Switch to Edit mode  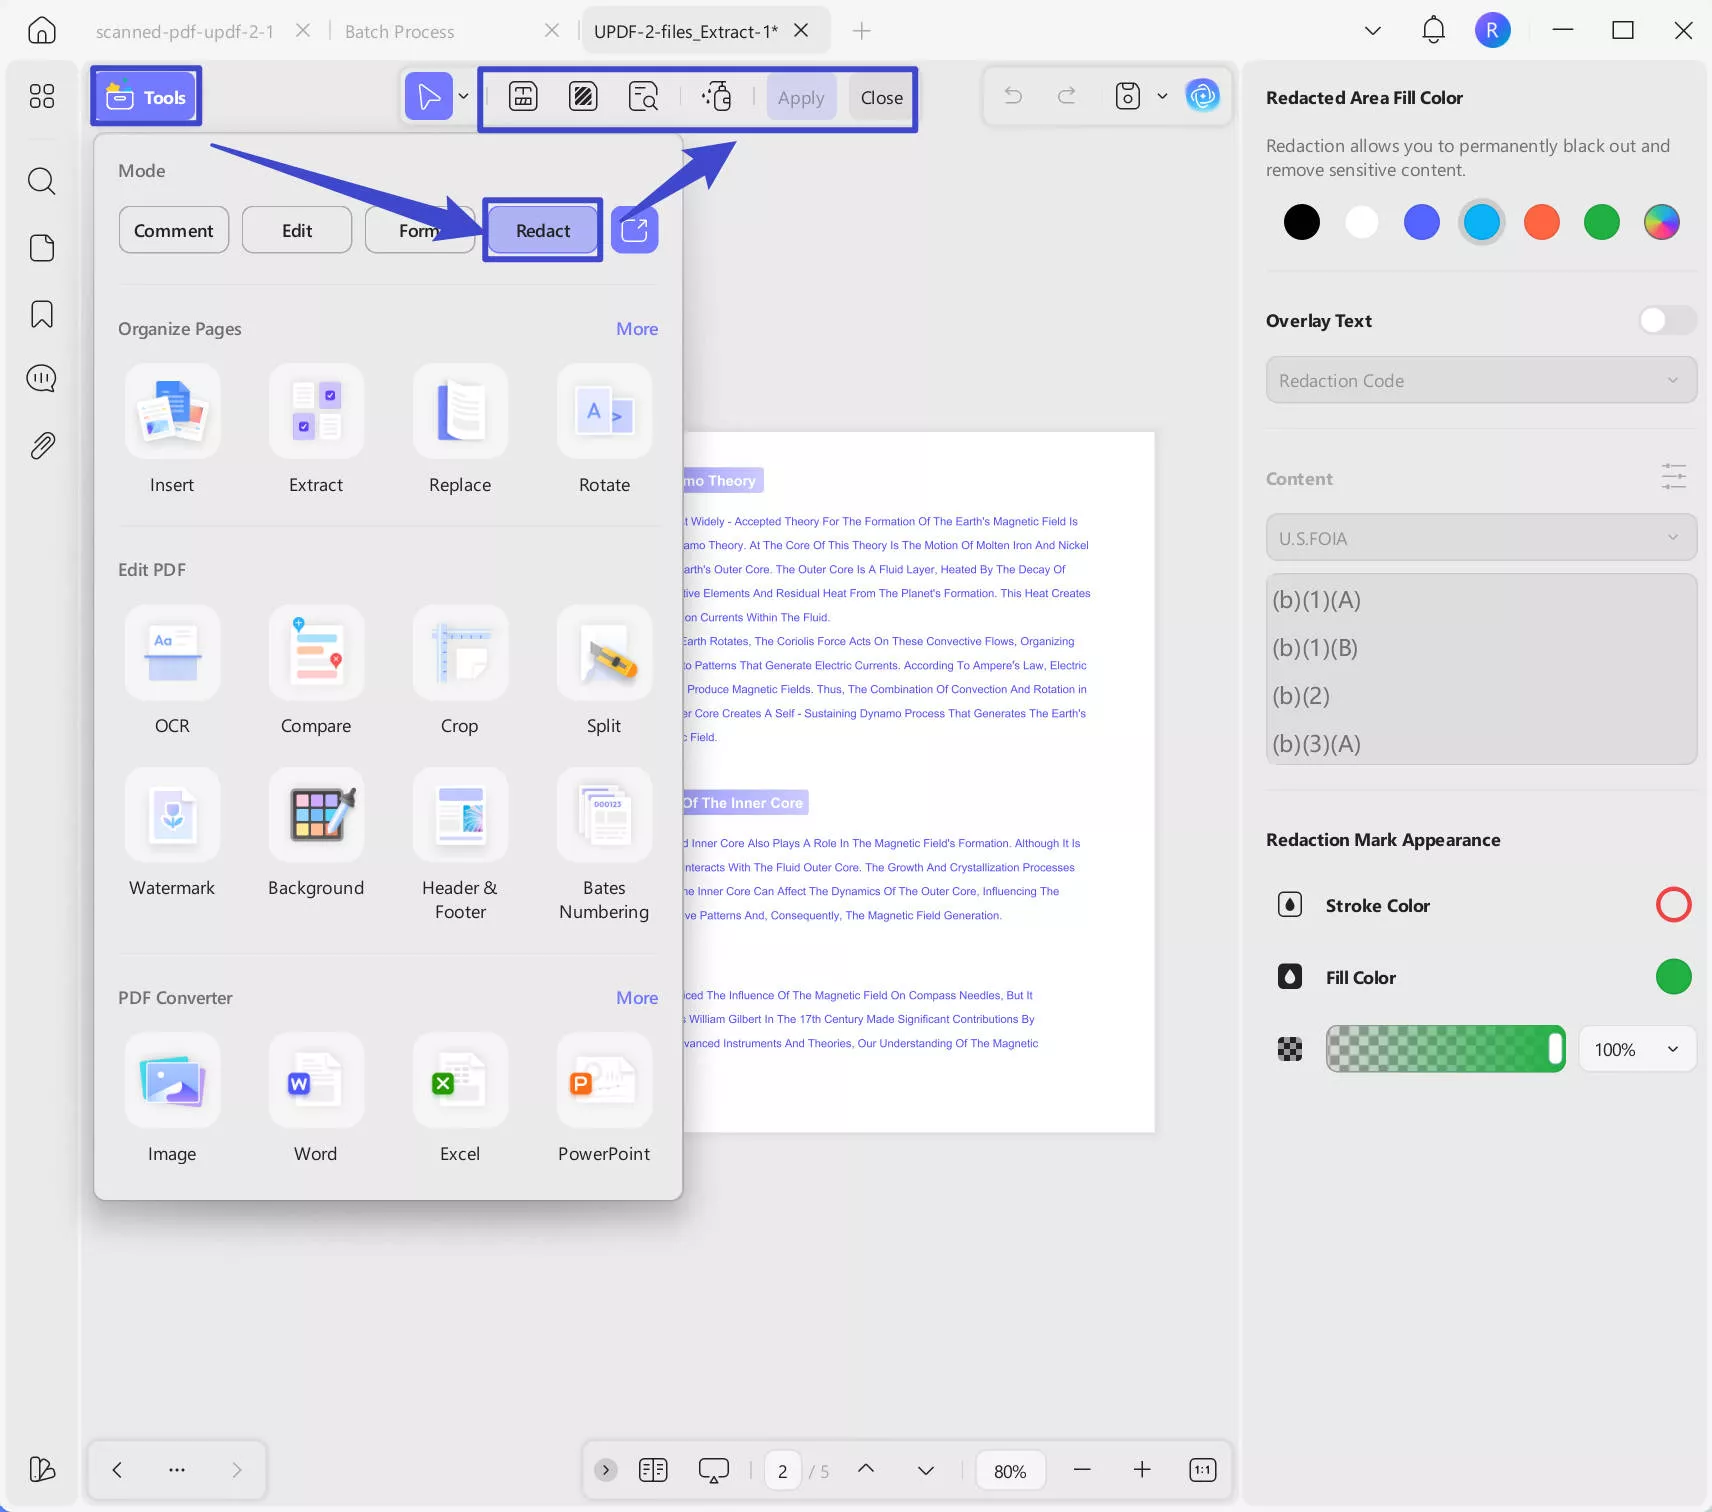click(297, 230)
